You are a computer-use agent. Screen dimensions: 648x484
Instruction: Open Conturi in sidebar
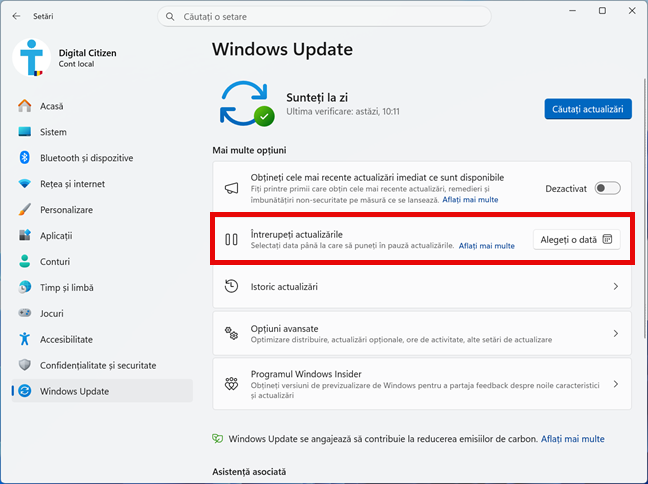[102, 262]
